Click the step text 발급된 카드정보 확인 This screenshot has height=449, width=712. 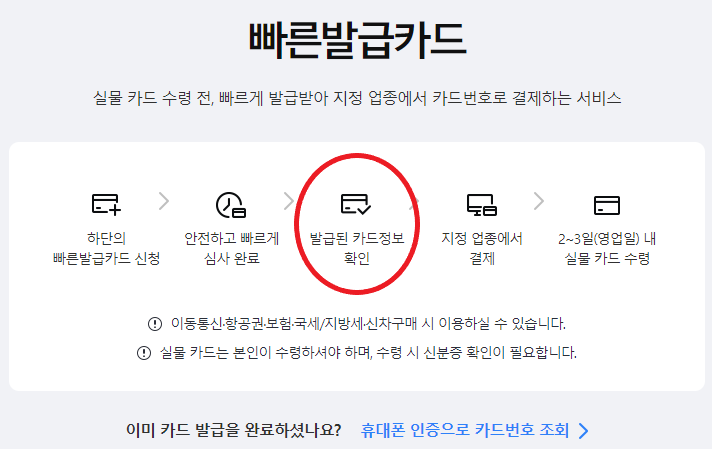(356, 248)
